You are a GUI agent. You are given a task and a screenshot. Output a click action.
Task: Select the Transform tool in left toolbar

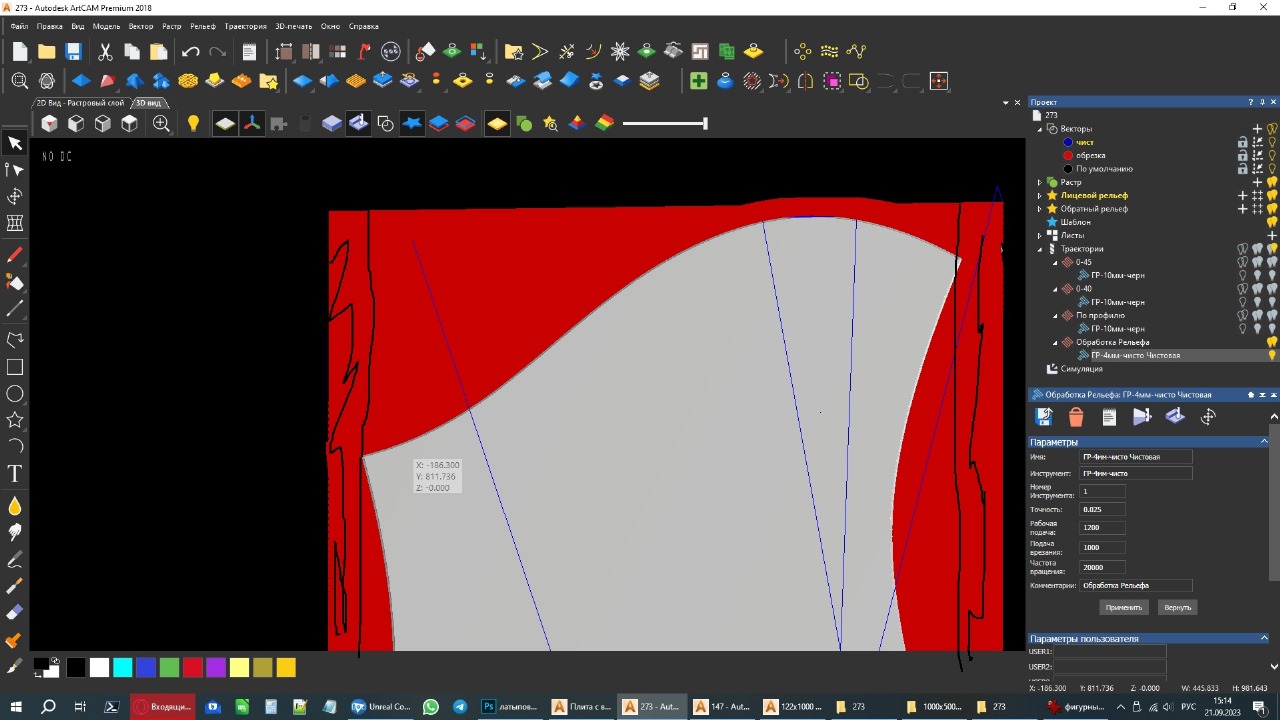15,197
